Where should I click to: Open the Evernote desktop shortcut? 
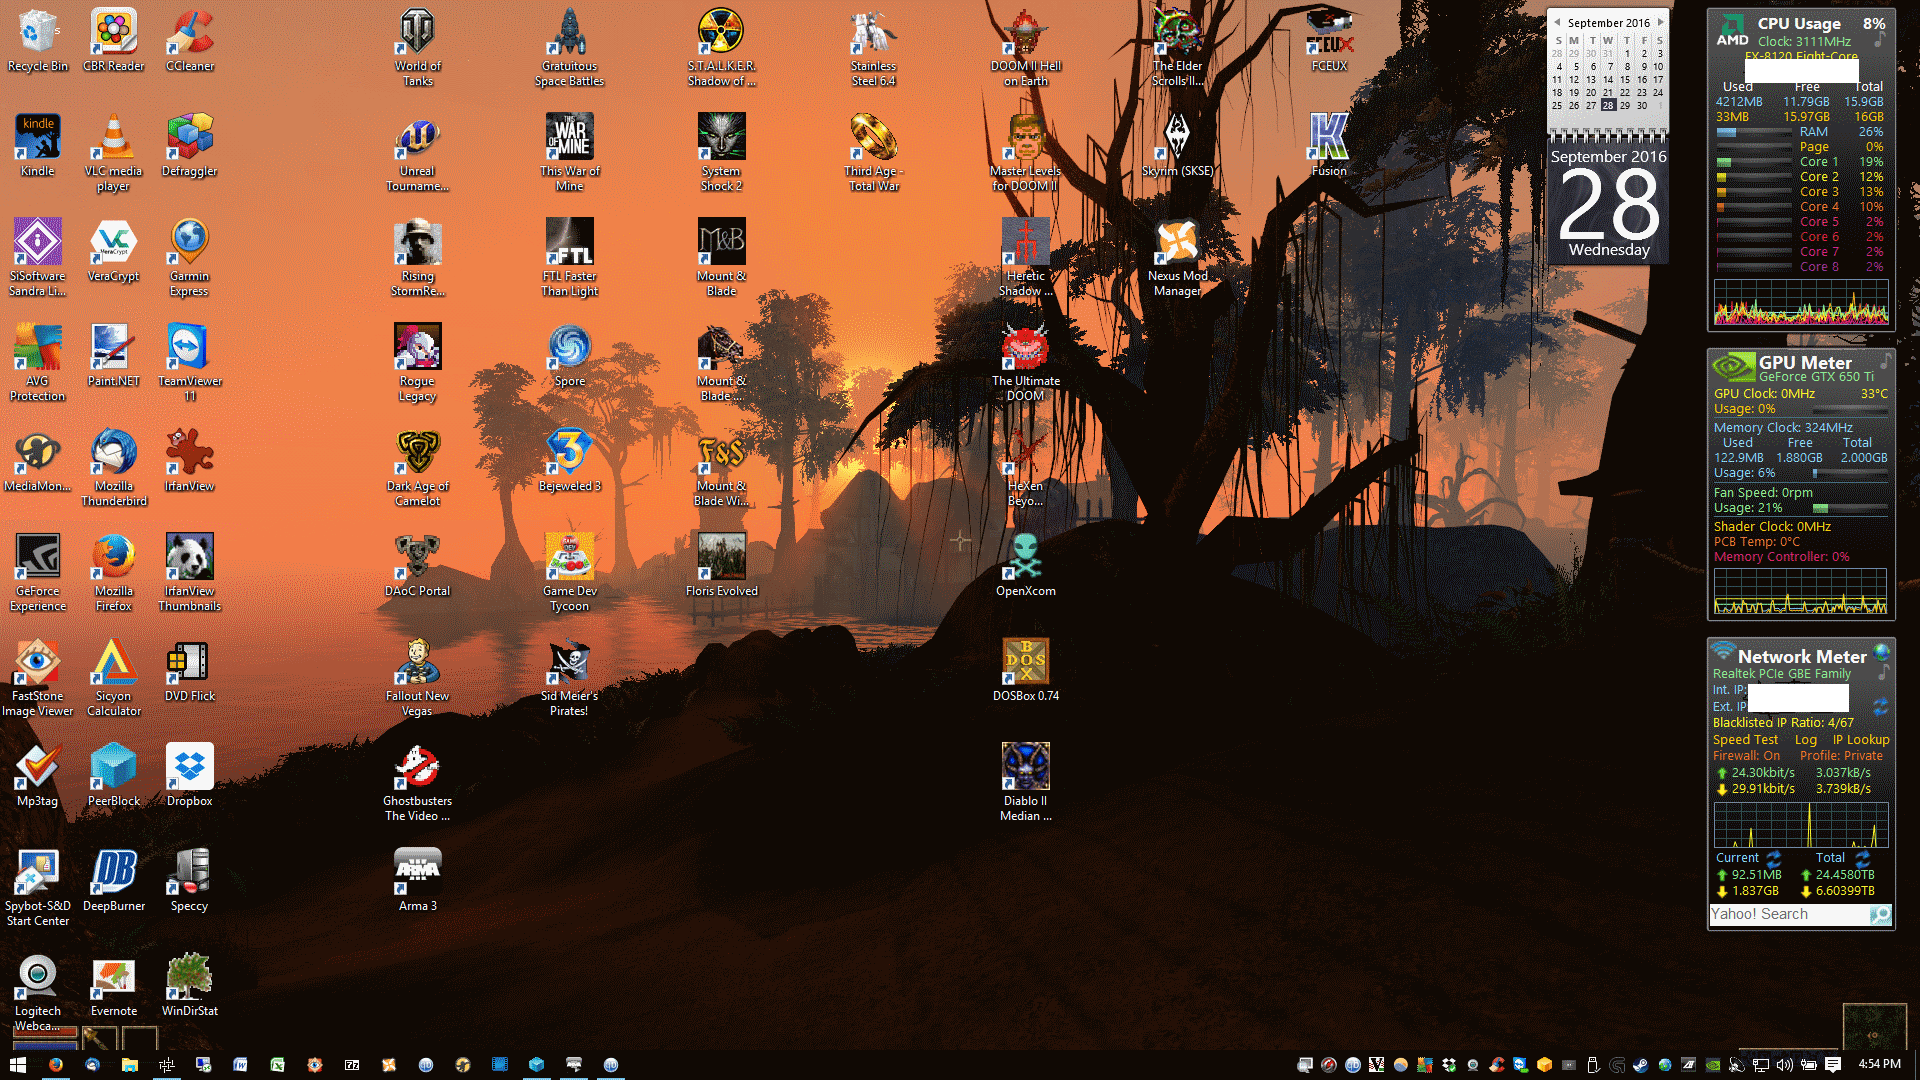point(113,986)
